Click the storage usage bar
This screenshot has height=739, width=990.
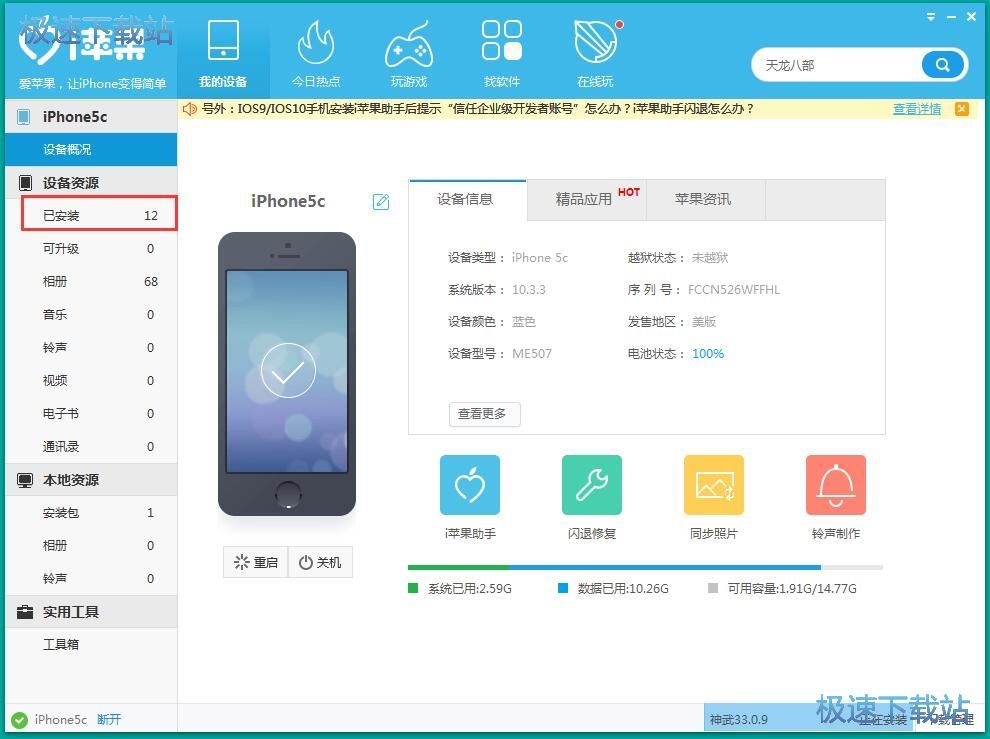click(x=645, y=567)
